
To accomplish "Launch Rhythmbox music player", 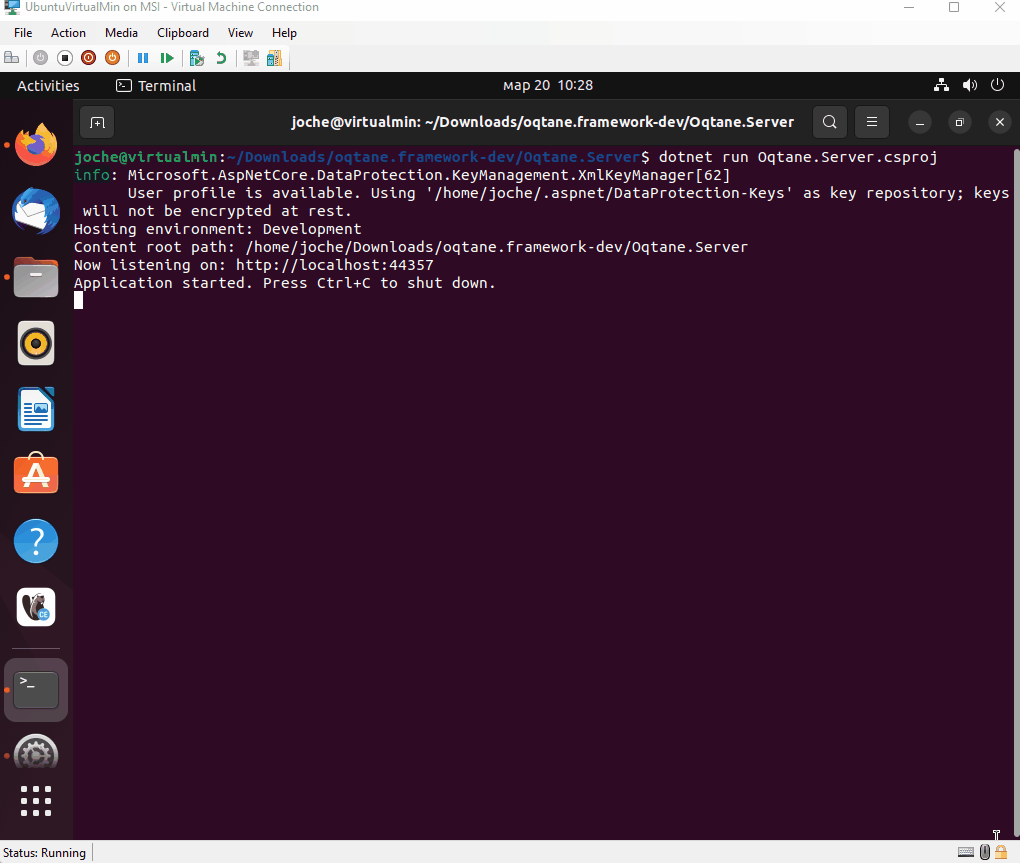I will coord(36,343).
